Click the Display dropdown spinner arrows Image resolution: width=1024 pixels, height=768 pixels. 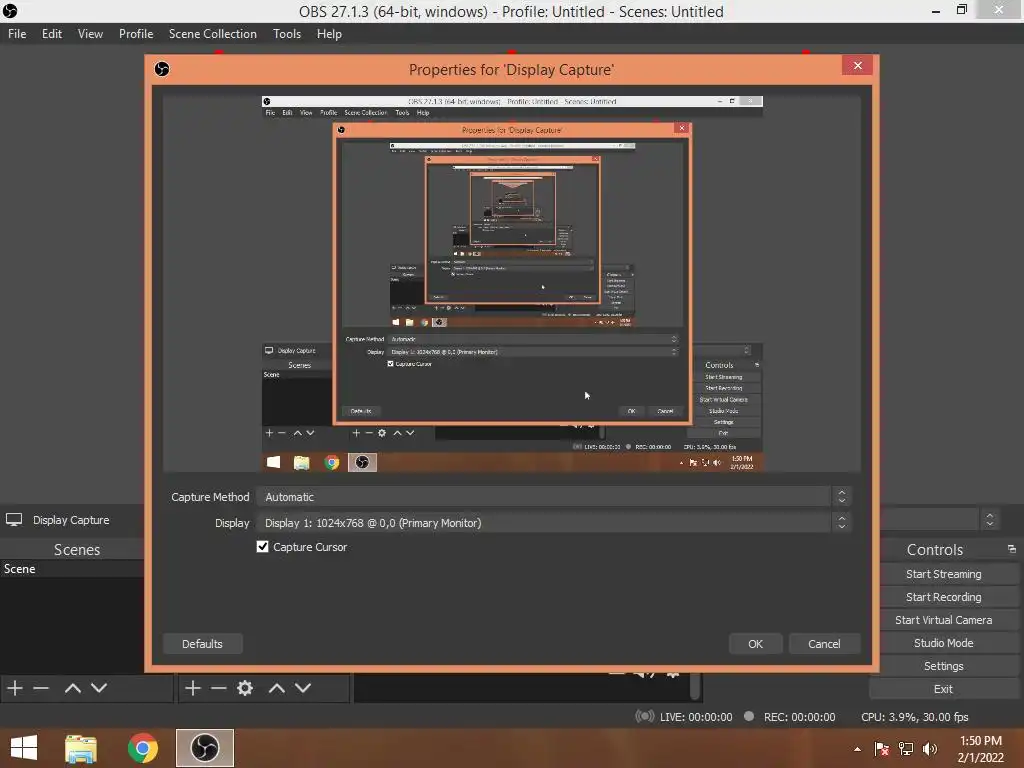pyautogui.click(x=841, y=523)
